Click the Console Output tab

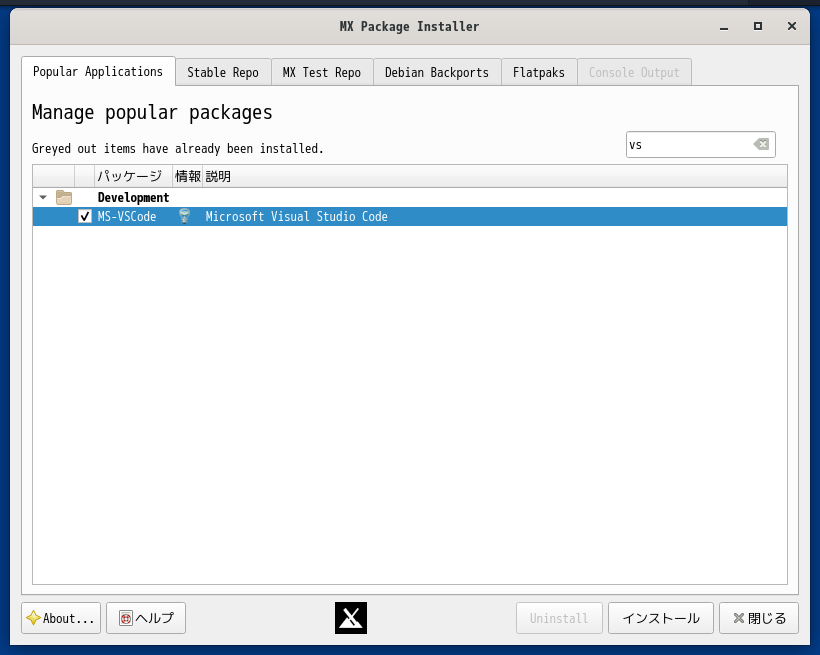pyautogui.click(x=634, y=72)
